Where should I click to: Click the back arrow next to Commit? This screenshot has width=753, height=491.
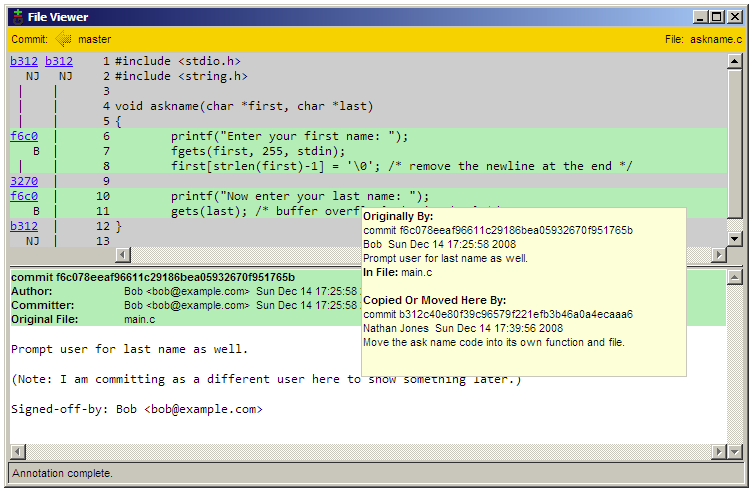64,39
